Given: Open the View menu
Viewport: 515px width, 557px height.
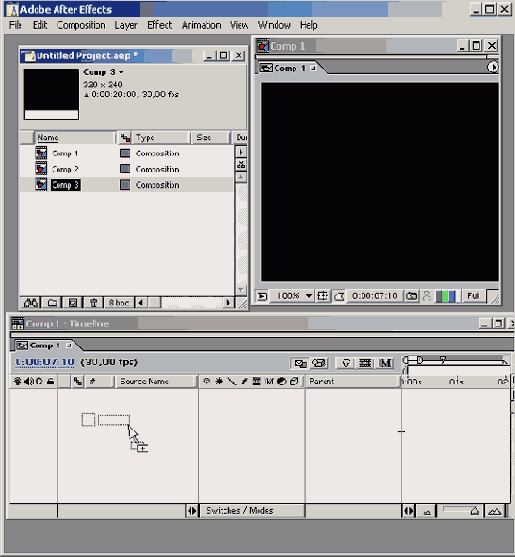Looking at the screenshot, I should tap(239, 25).
